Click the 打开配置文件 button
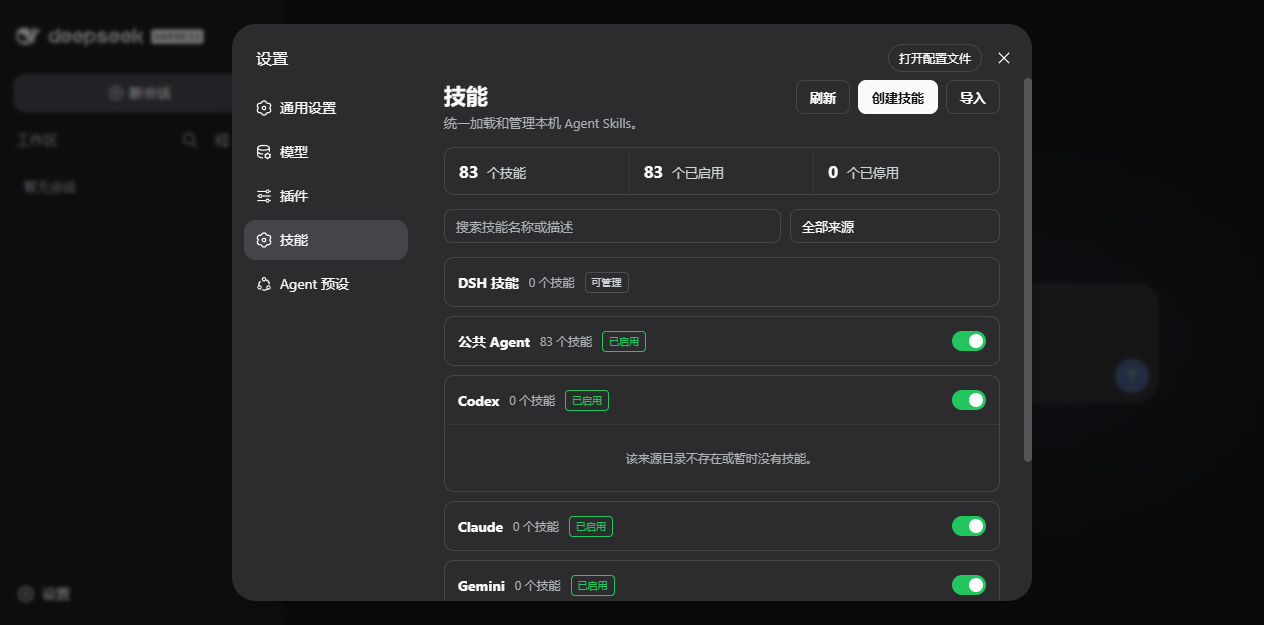The width and height of the screenshot is (1264, 625). click(935, 58)
